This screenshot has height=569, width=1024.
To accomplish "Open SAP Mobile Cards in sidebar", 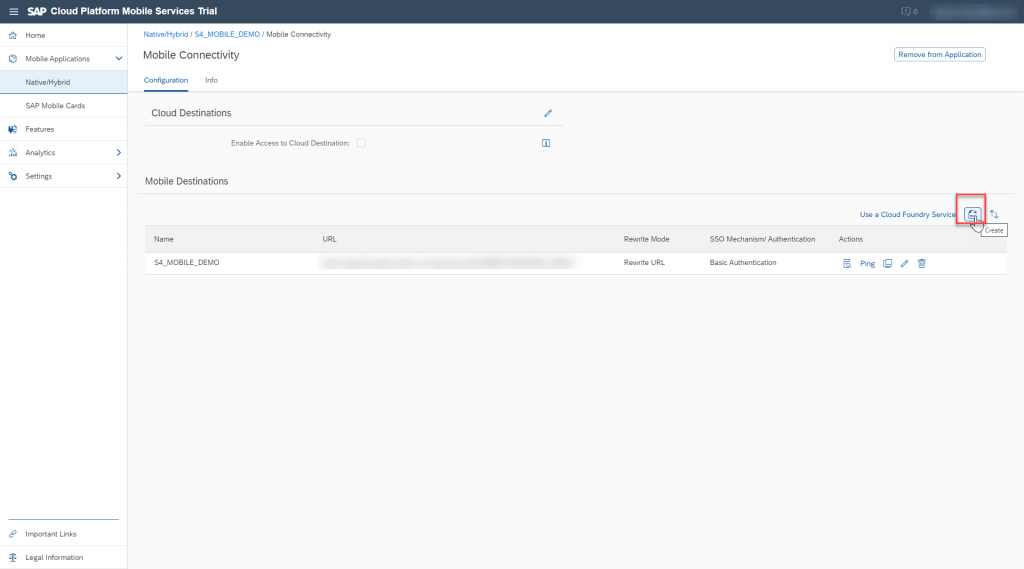I will (x=63, y=106).
